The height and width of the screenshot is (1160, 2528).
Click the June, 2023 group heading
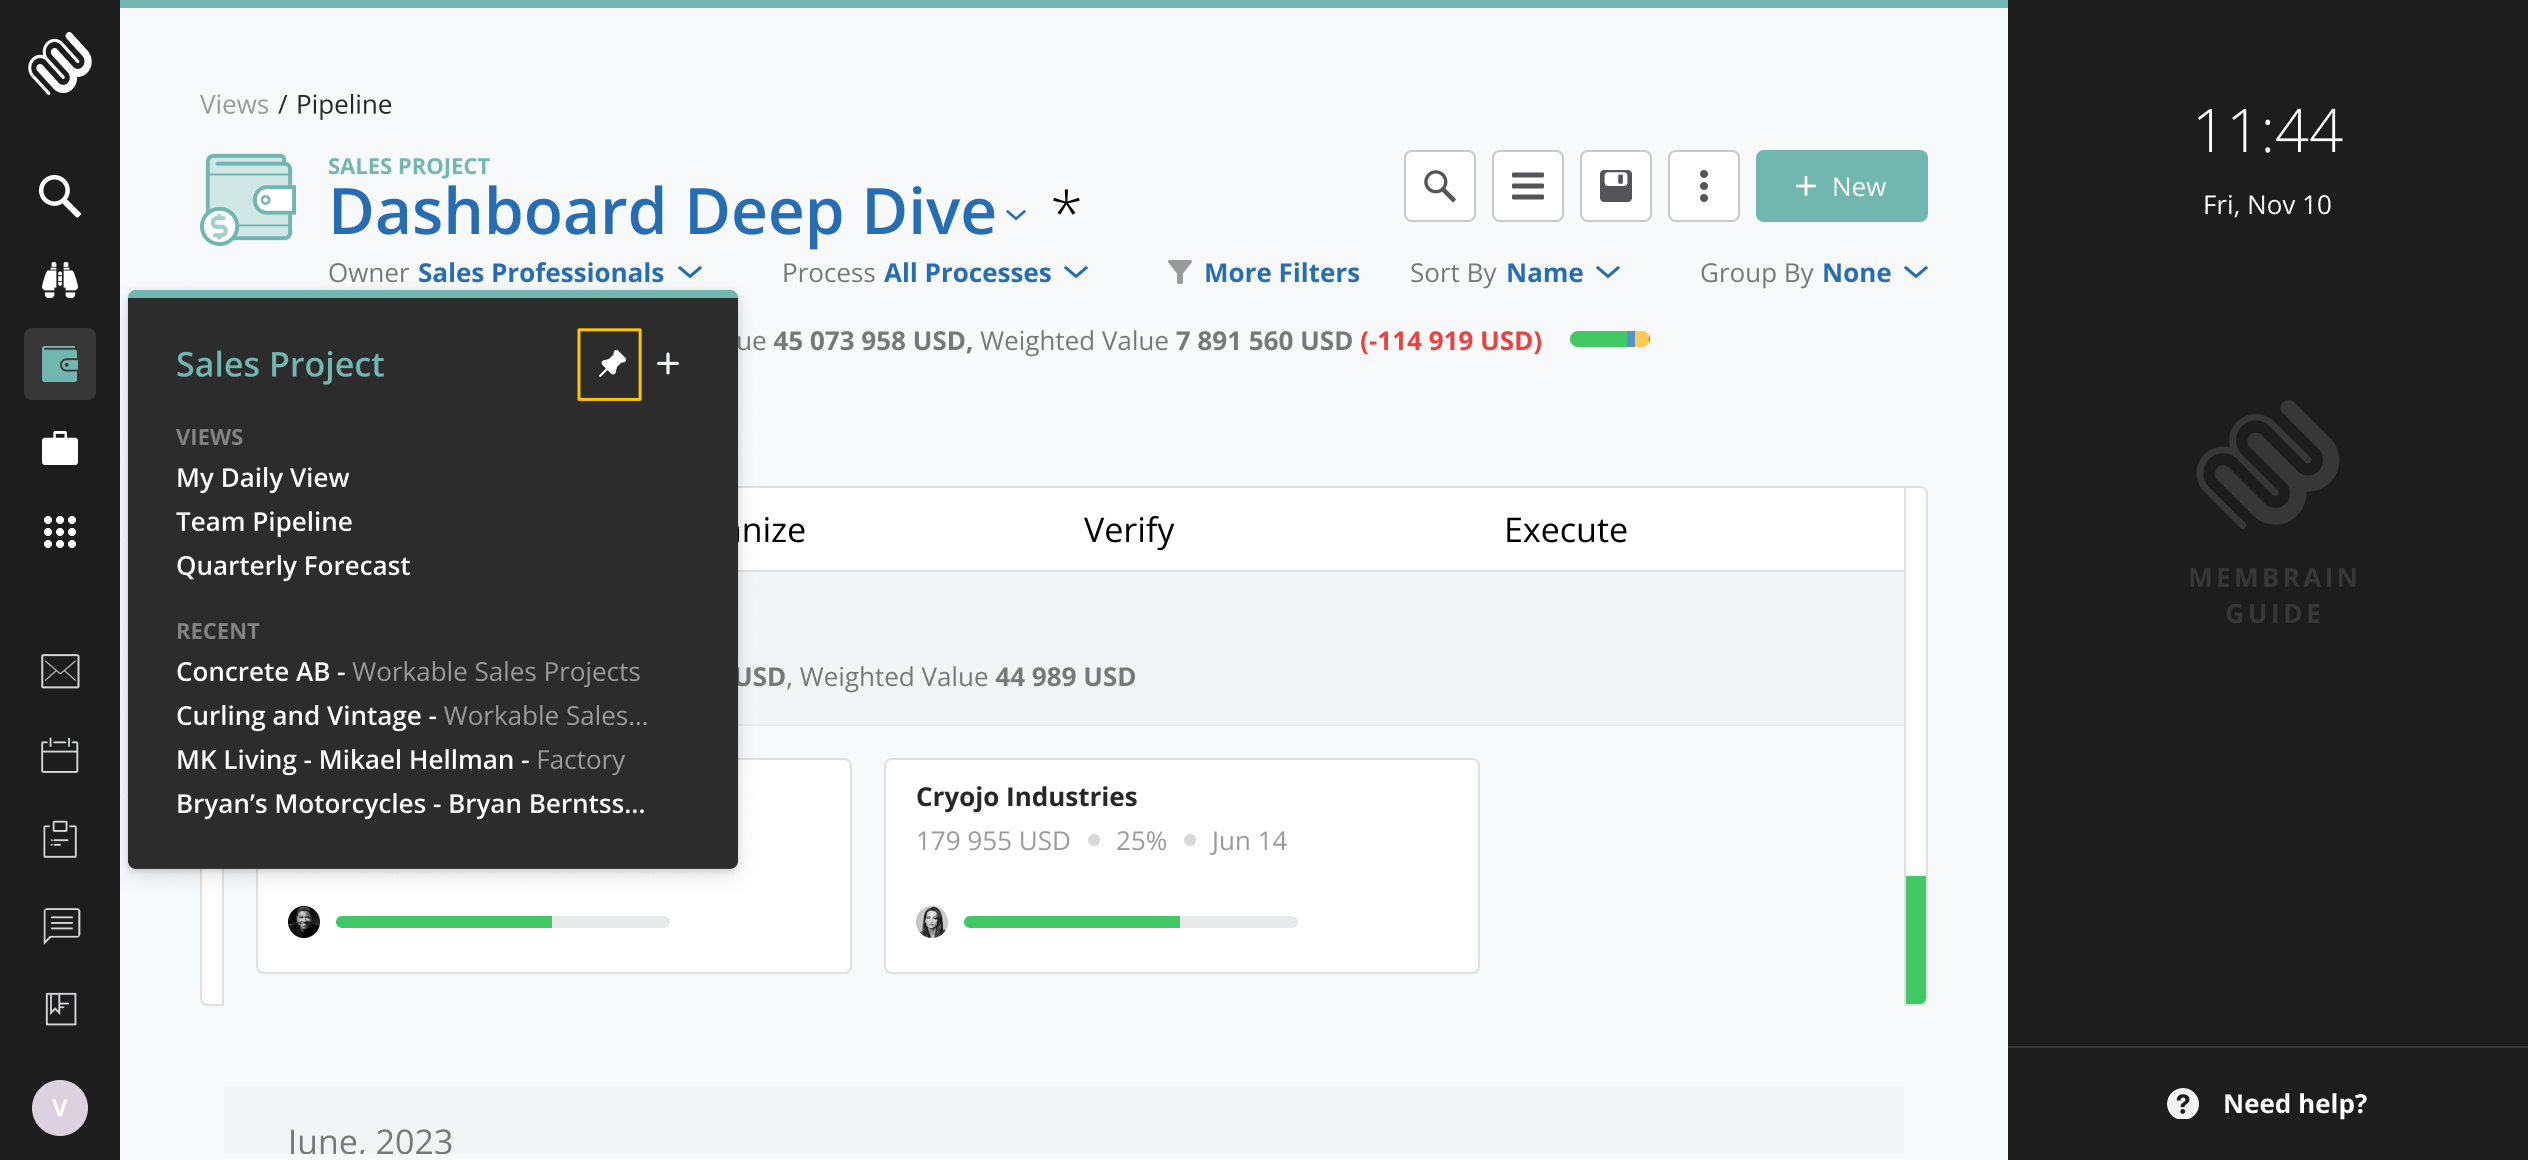click(370, 1140)
